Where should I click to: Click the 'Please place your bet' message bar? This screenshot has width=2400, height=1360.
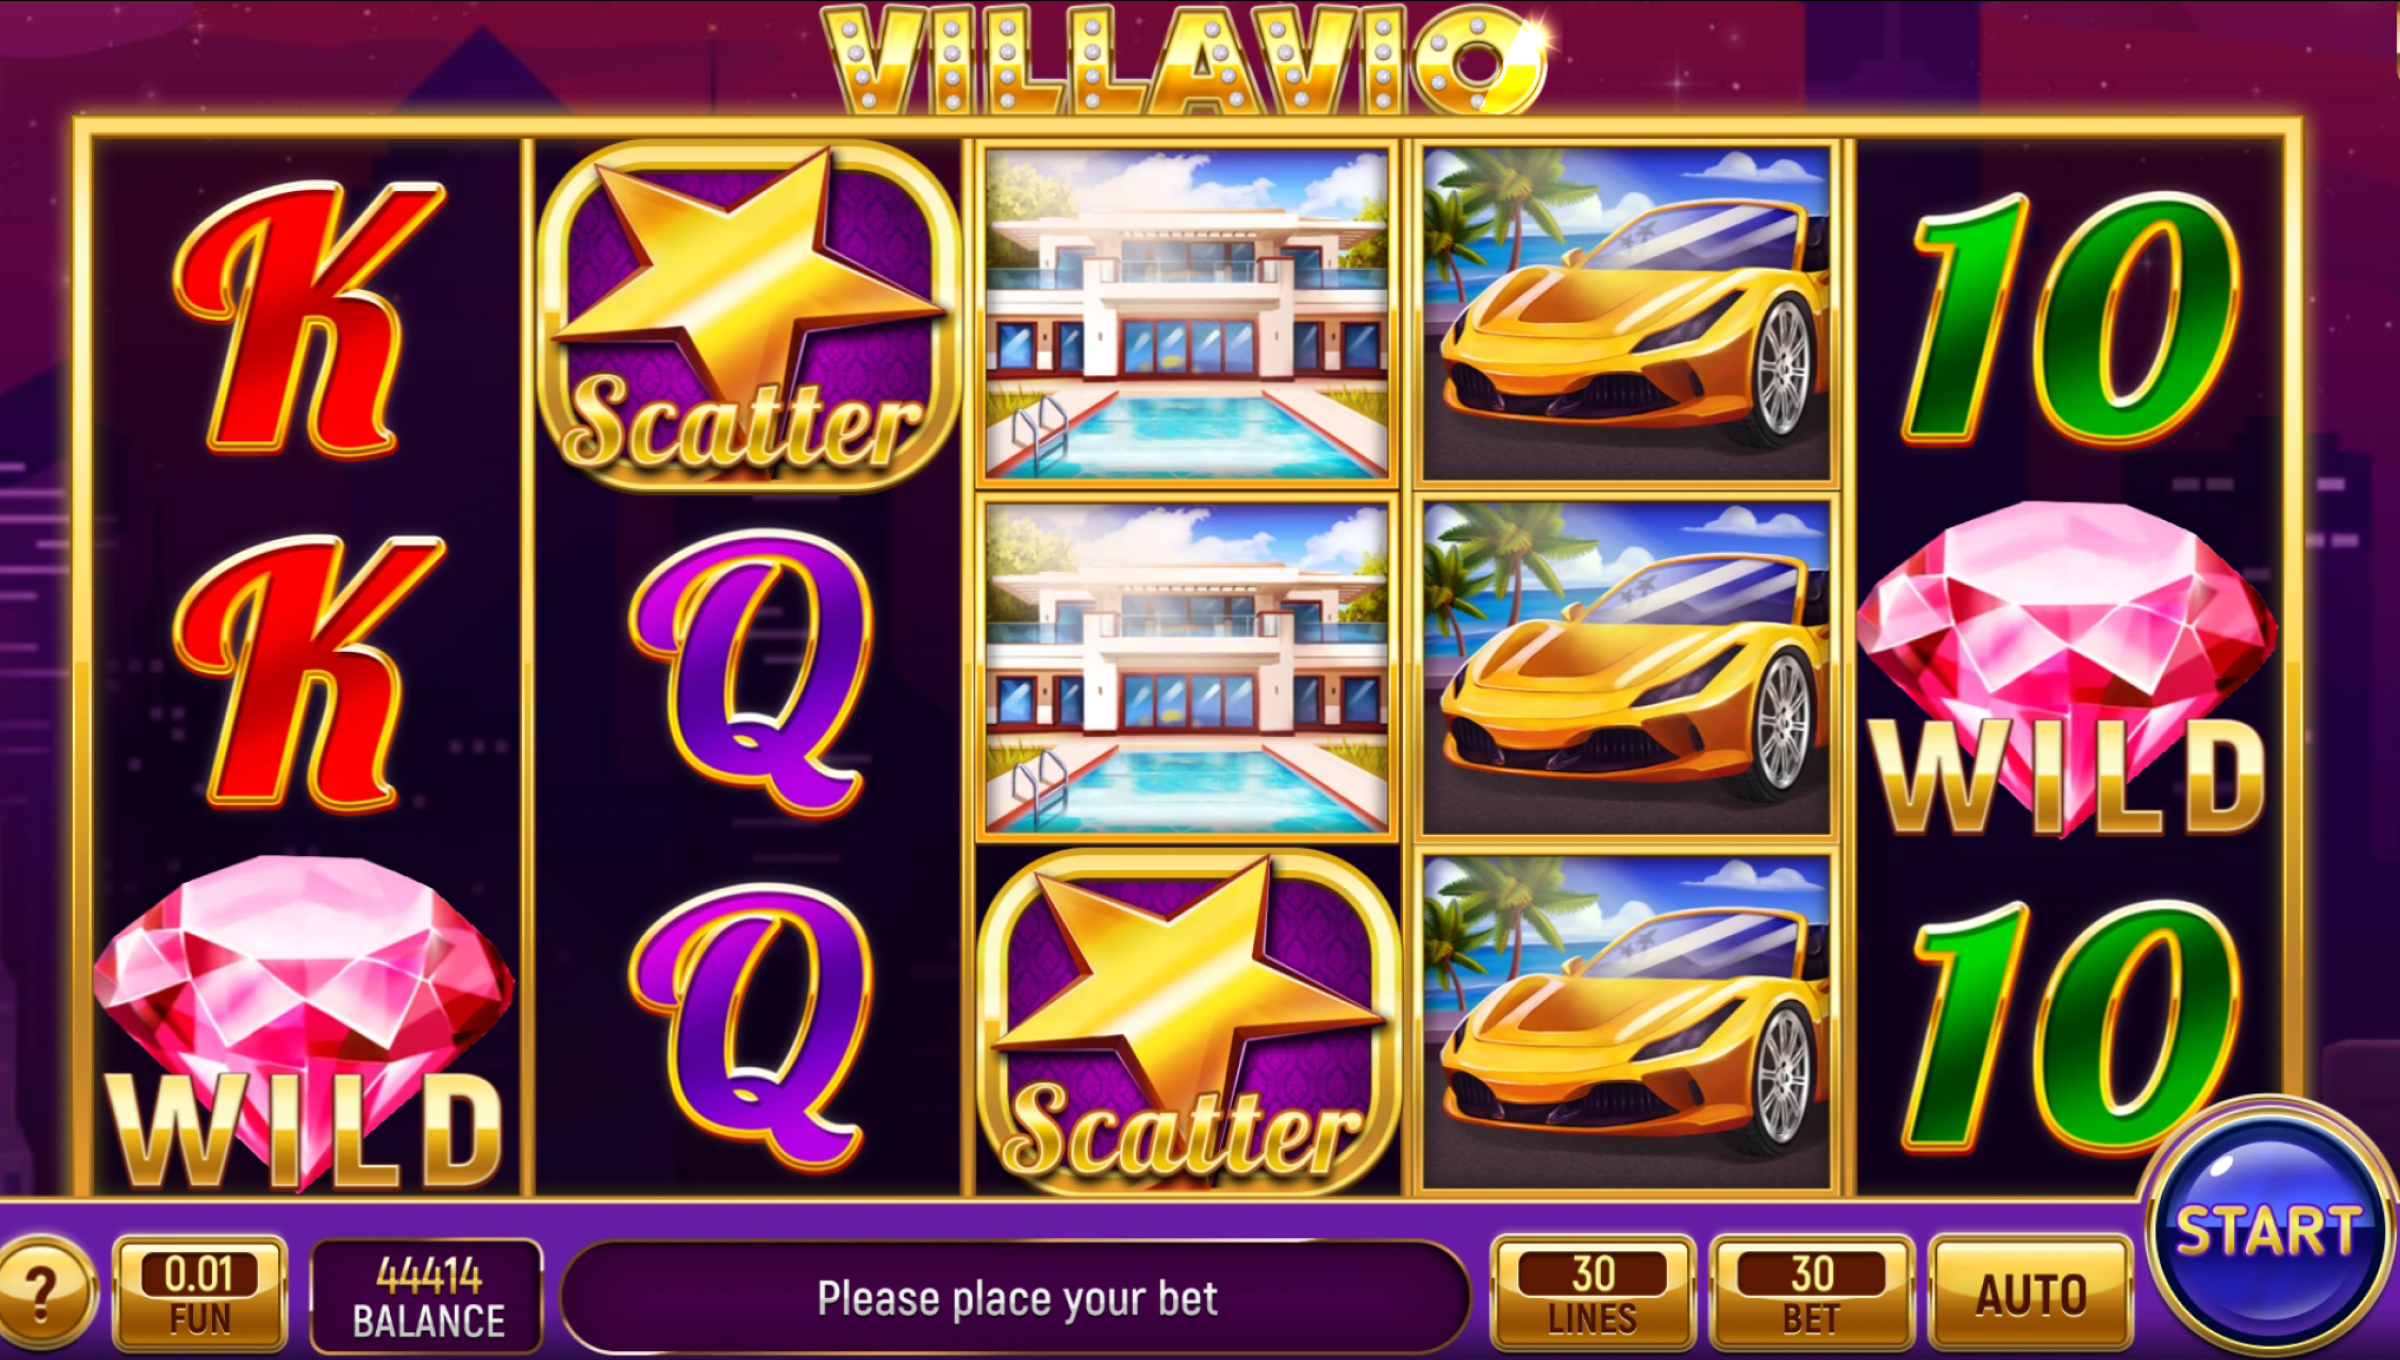[1016, 1298]
